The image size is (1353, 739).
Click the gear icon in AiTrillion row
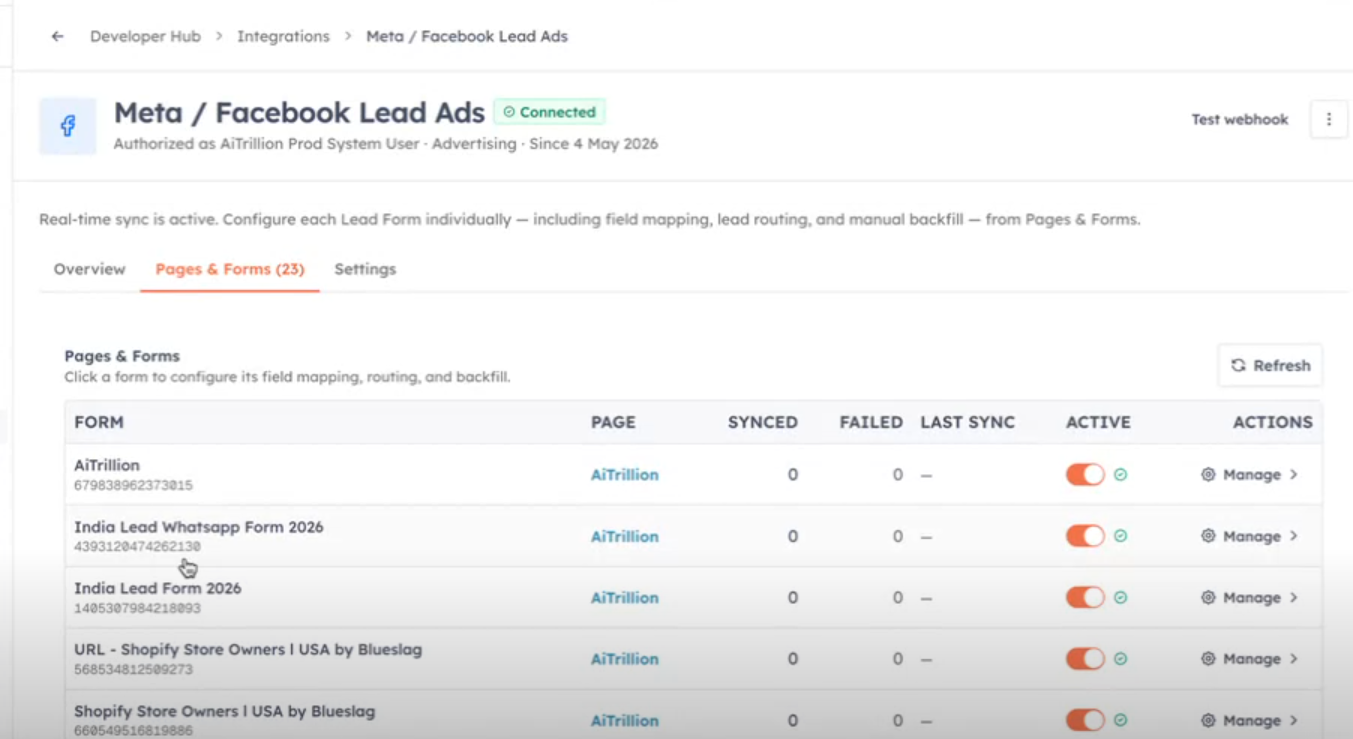(1208, 475)
